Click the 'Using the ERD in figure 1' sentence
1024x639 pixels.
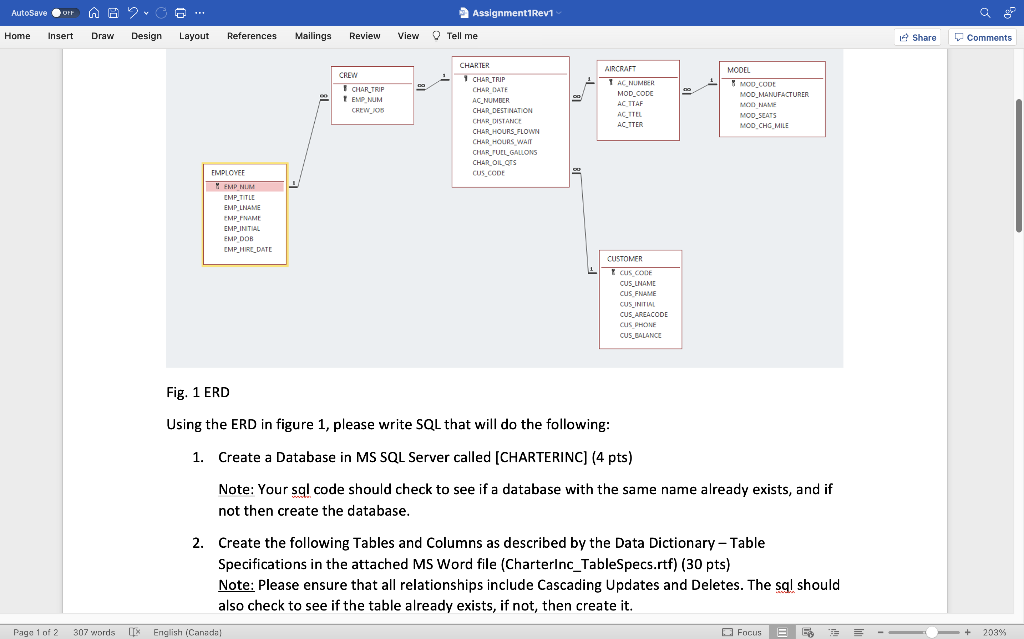click(x=388, y=425)
